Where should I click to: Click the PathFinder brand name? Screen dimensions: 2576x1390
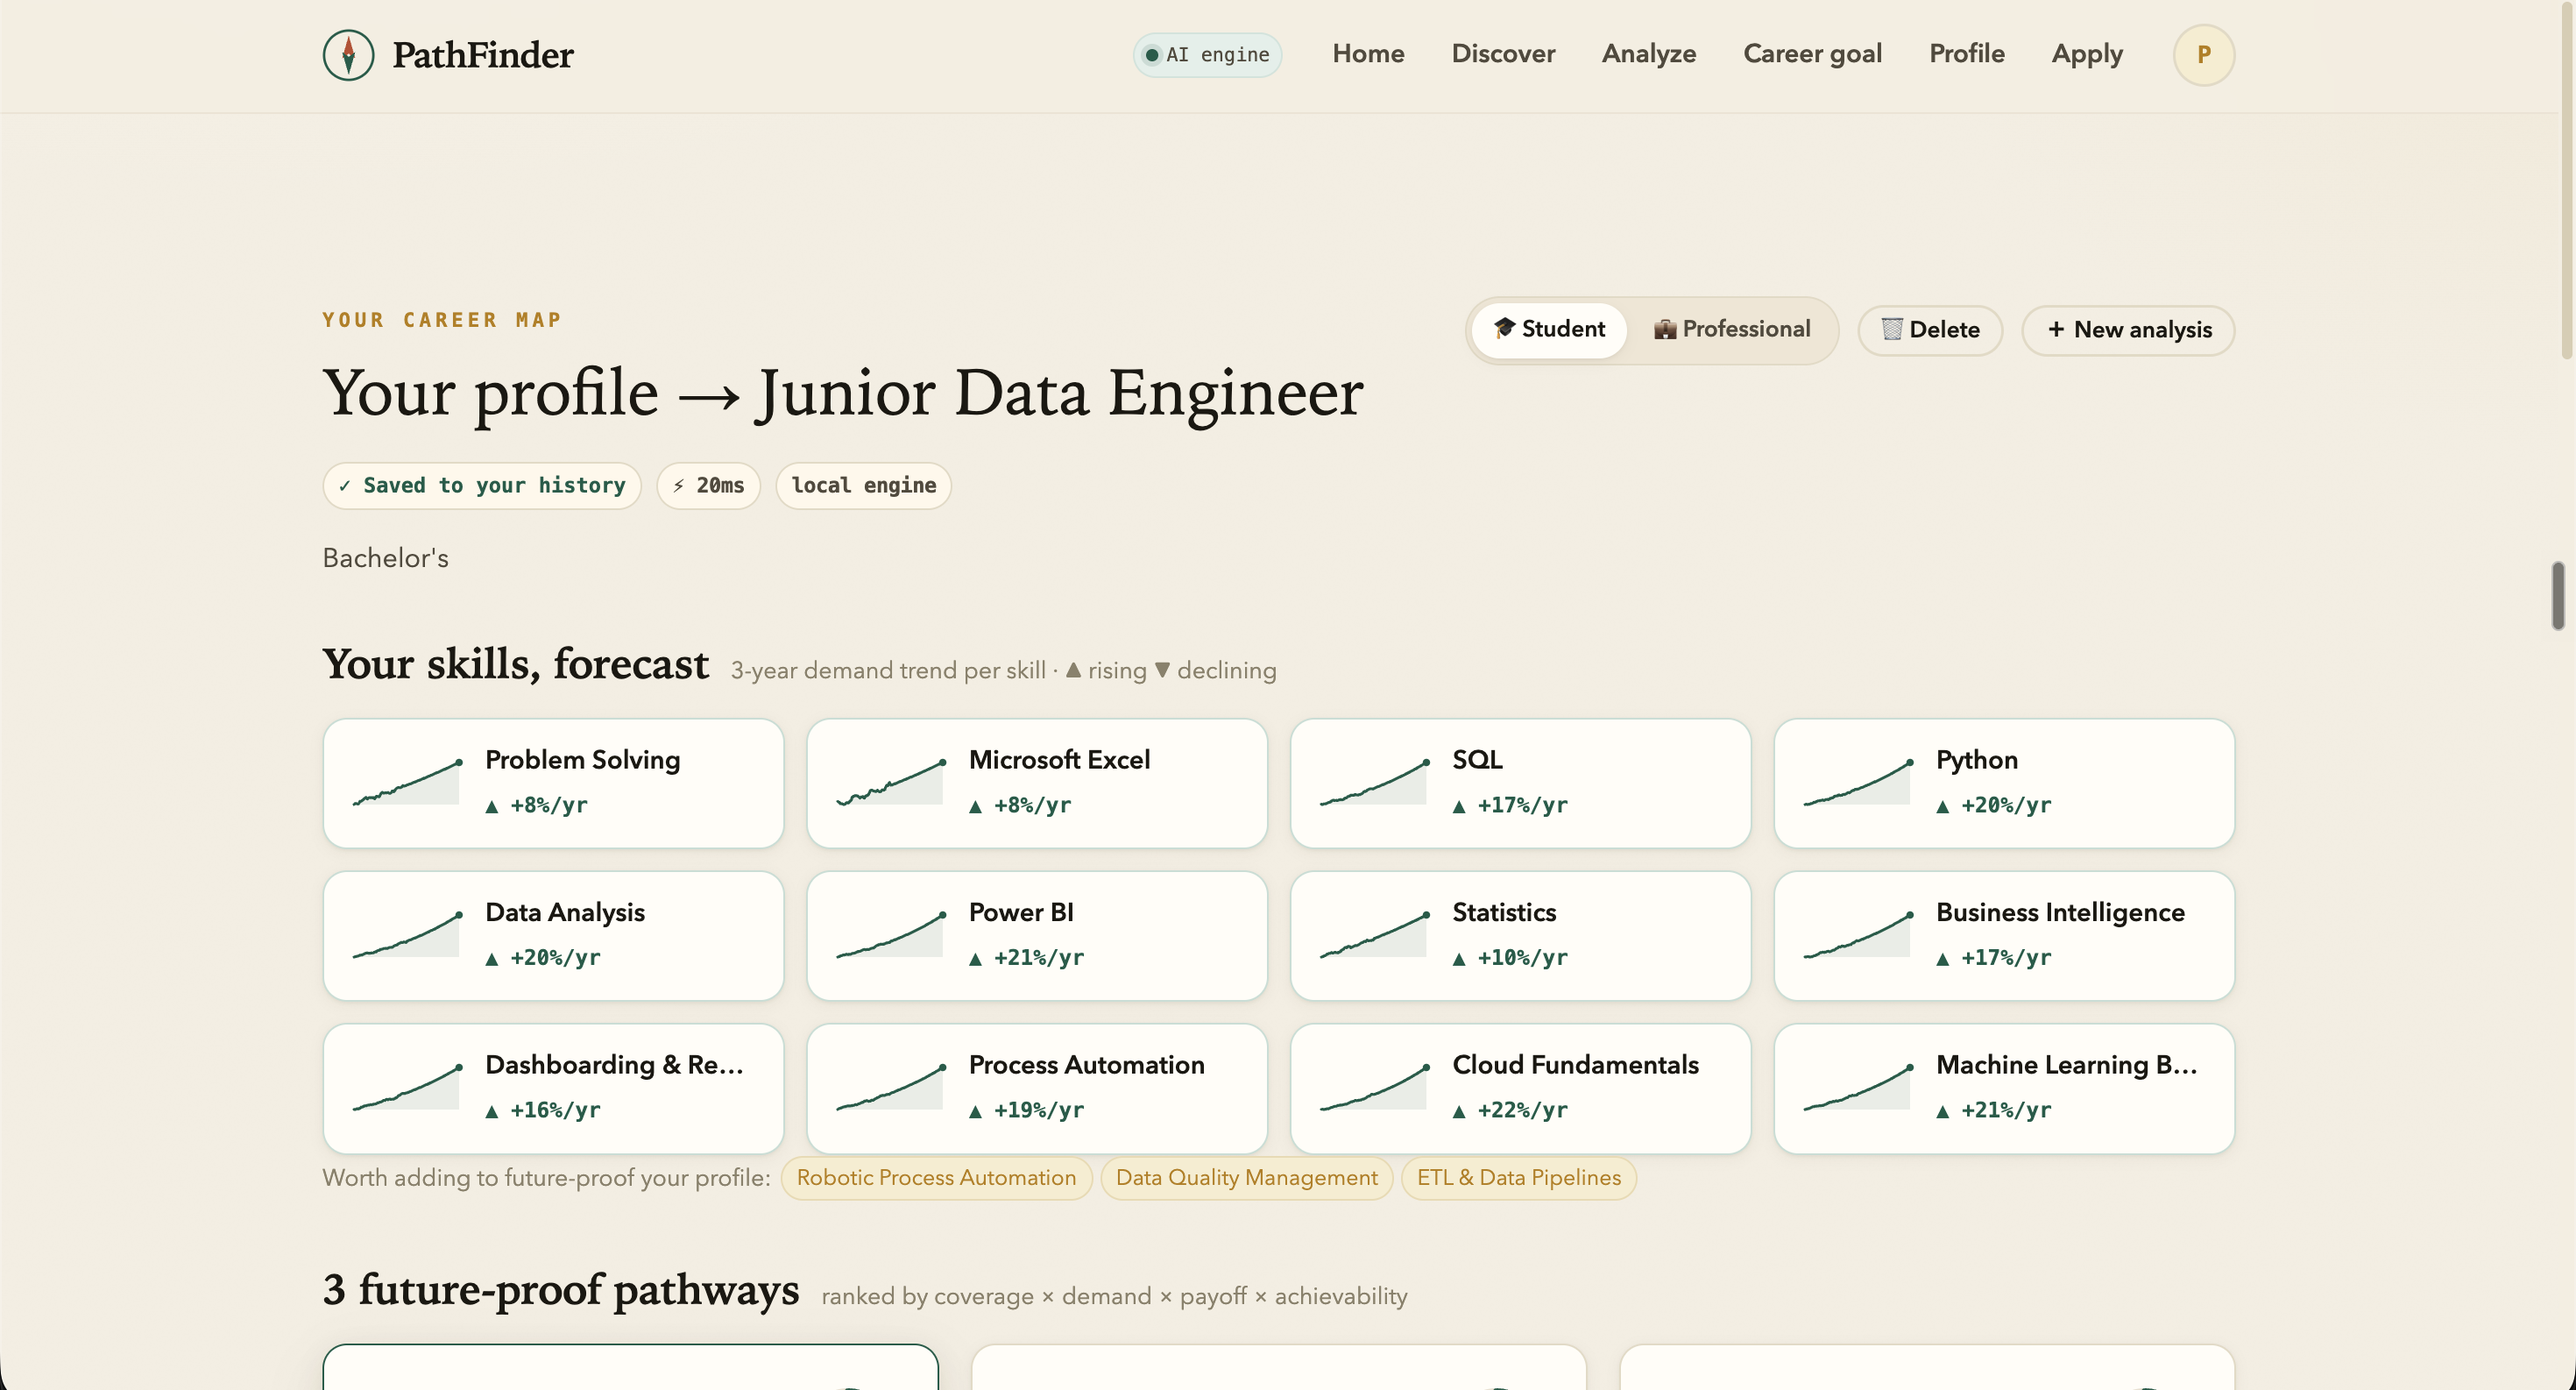click(482, 55)
